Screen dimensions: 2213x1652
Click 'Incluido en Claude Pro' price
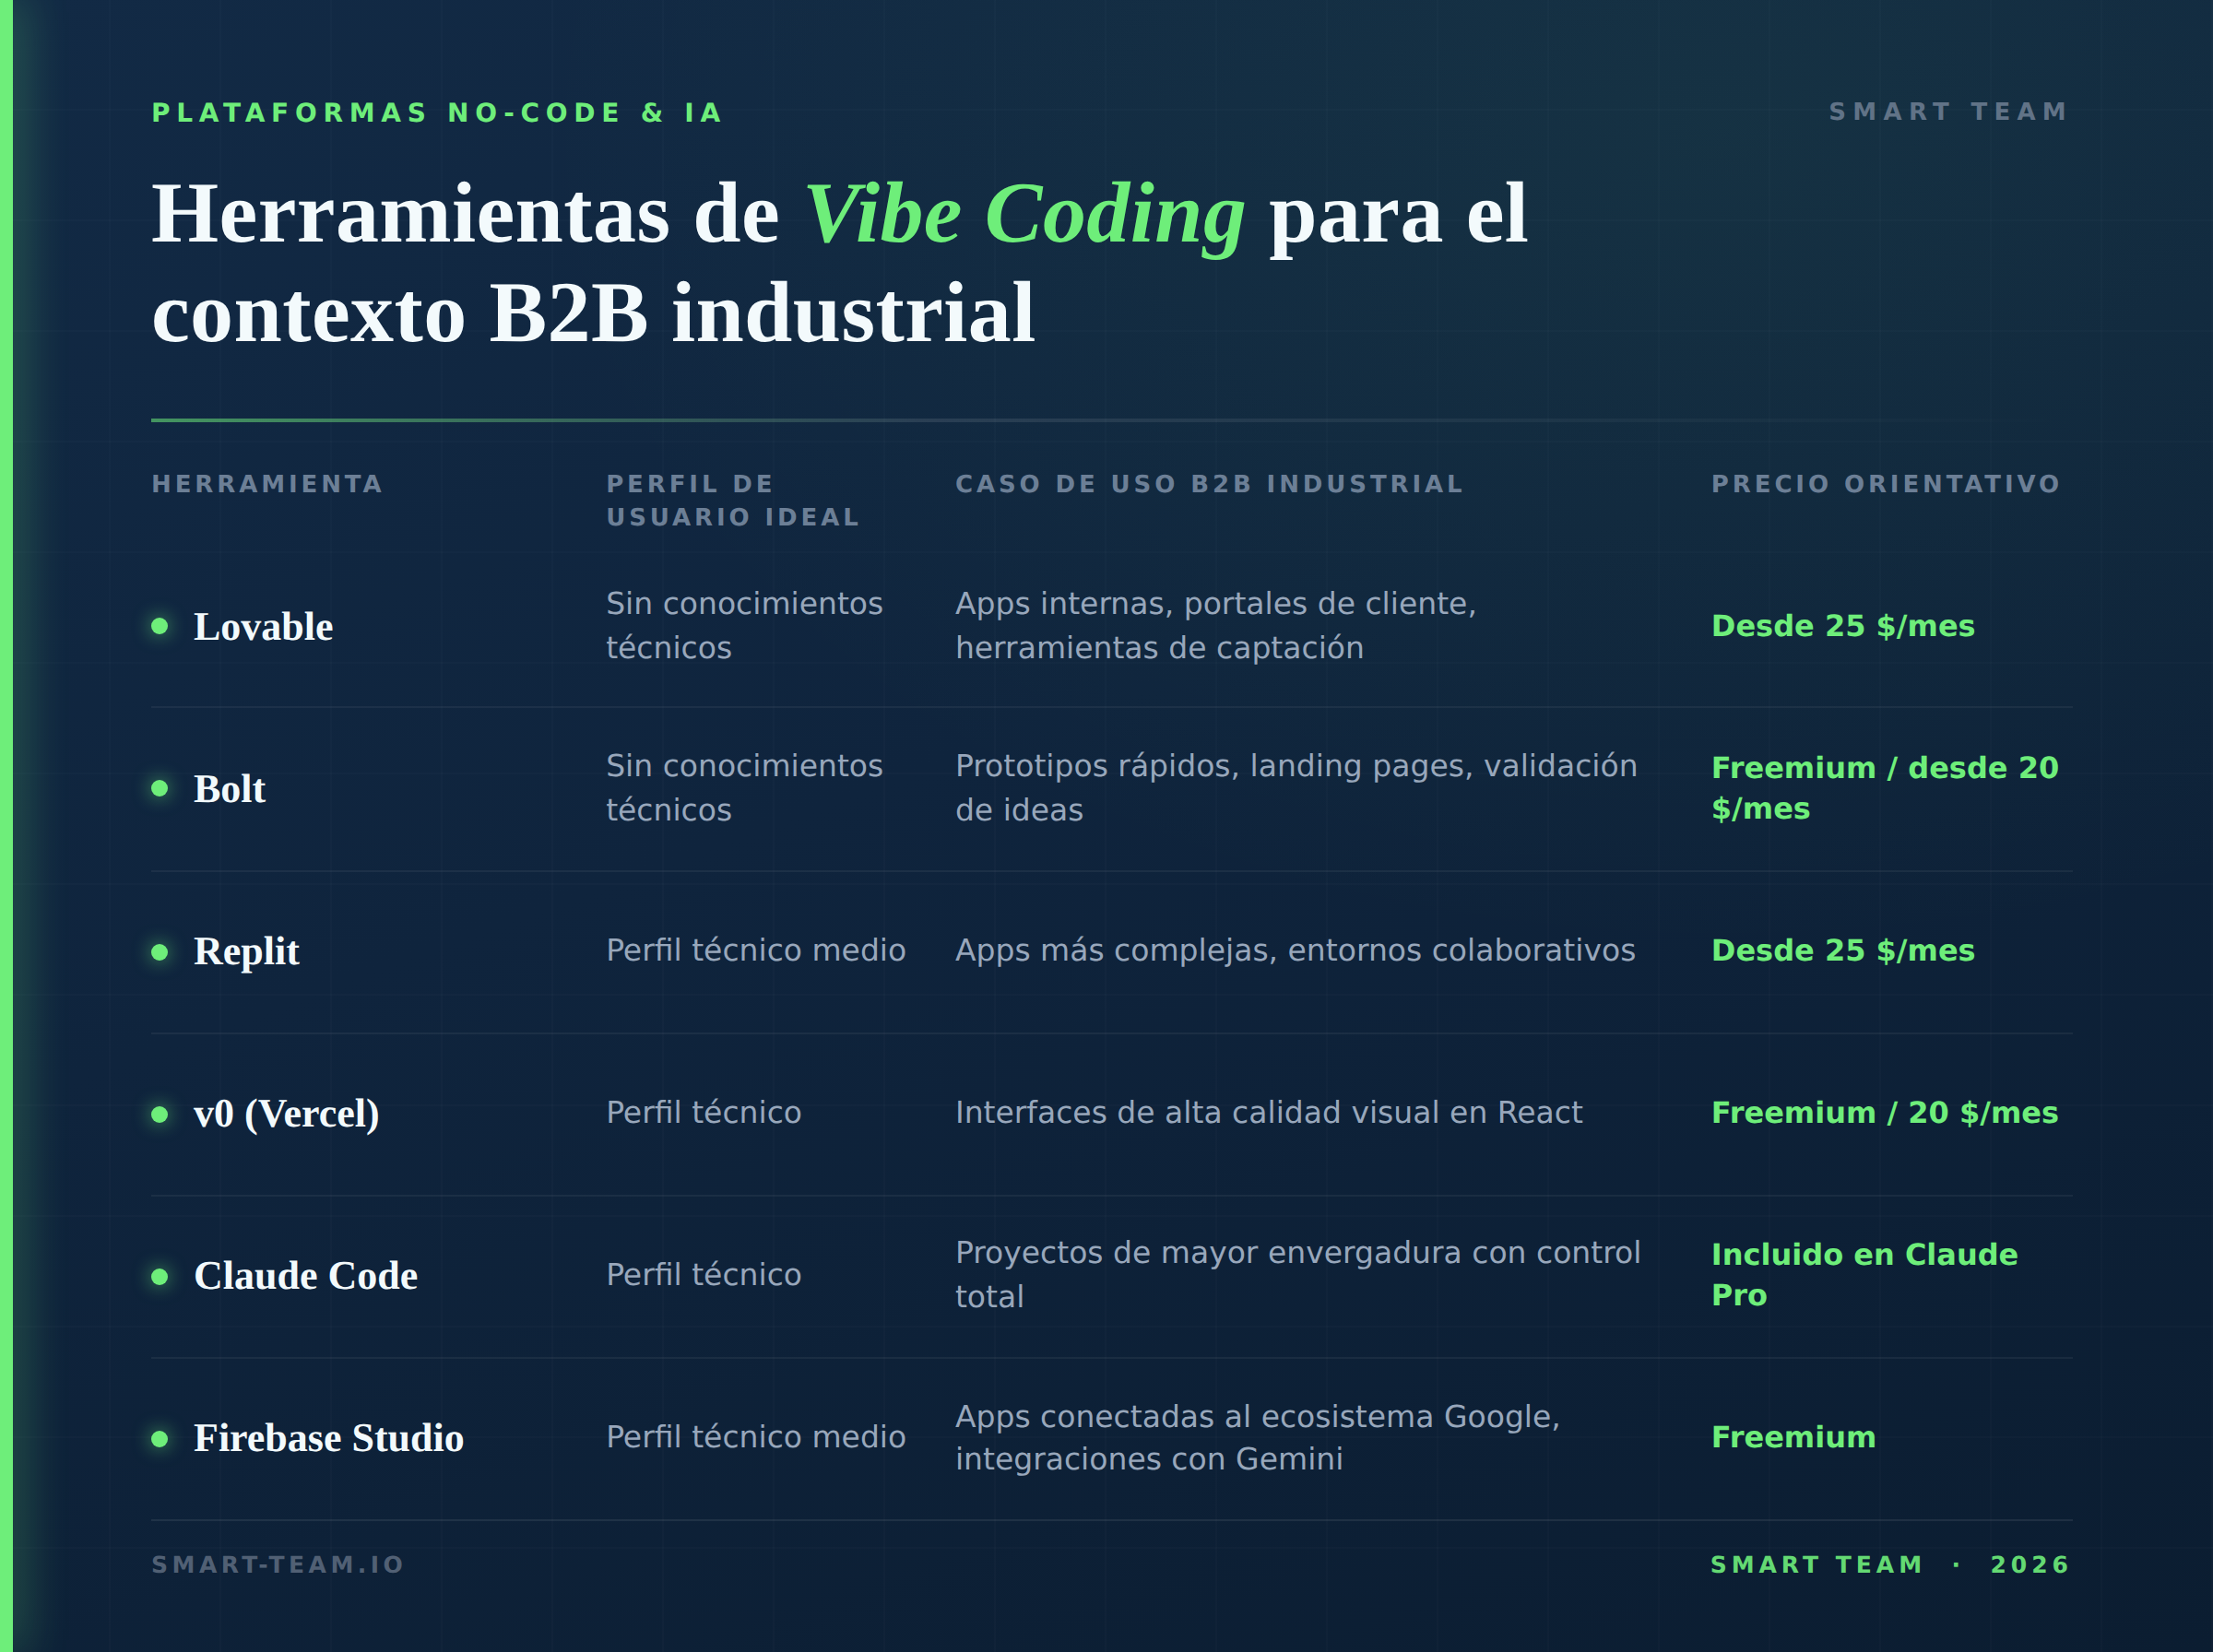(1864, 1274)
